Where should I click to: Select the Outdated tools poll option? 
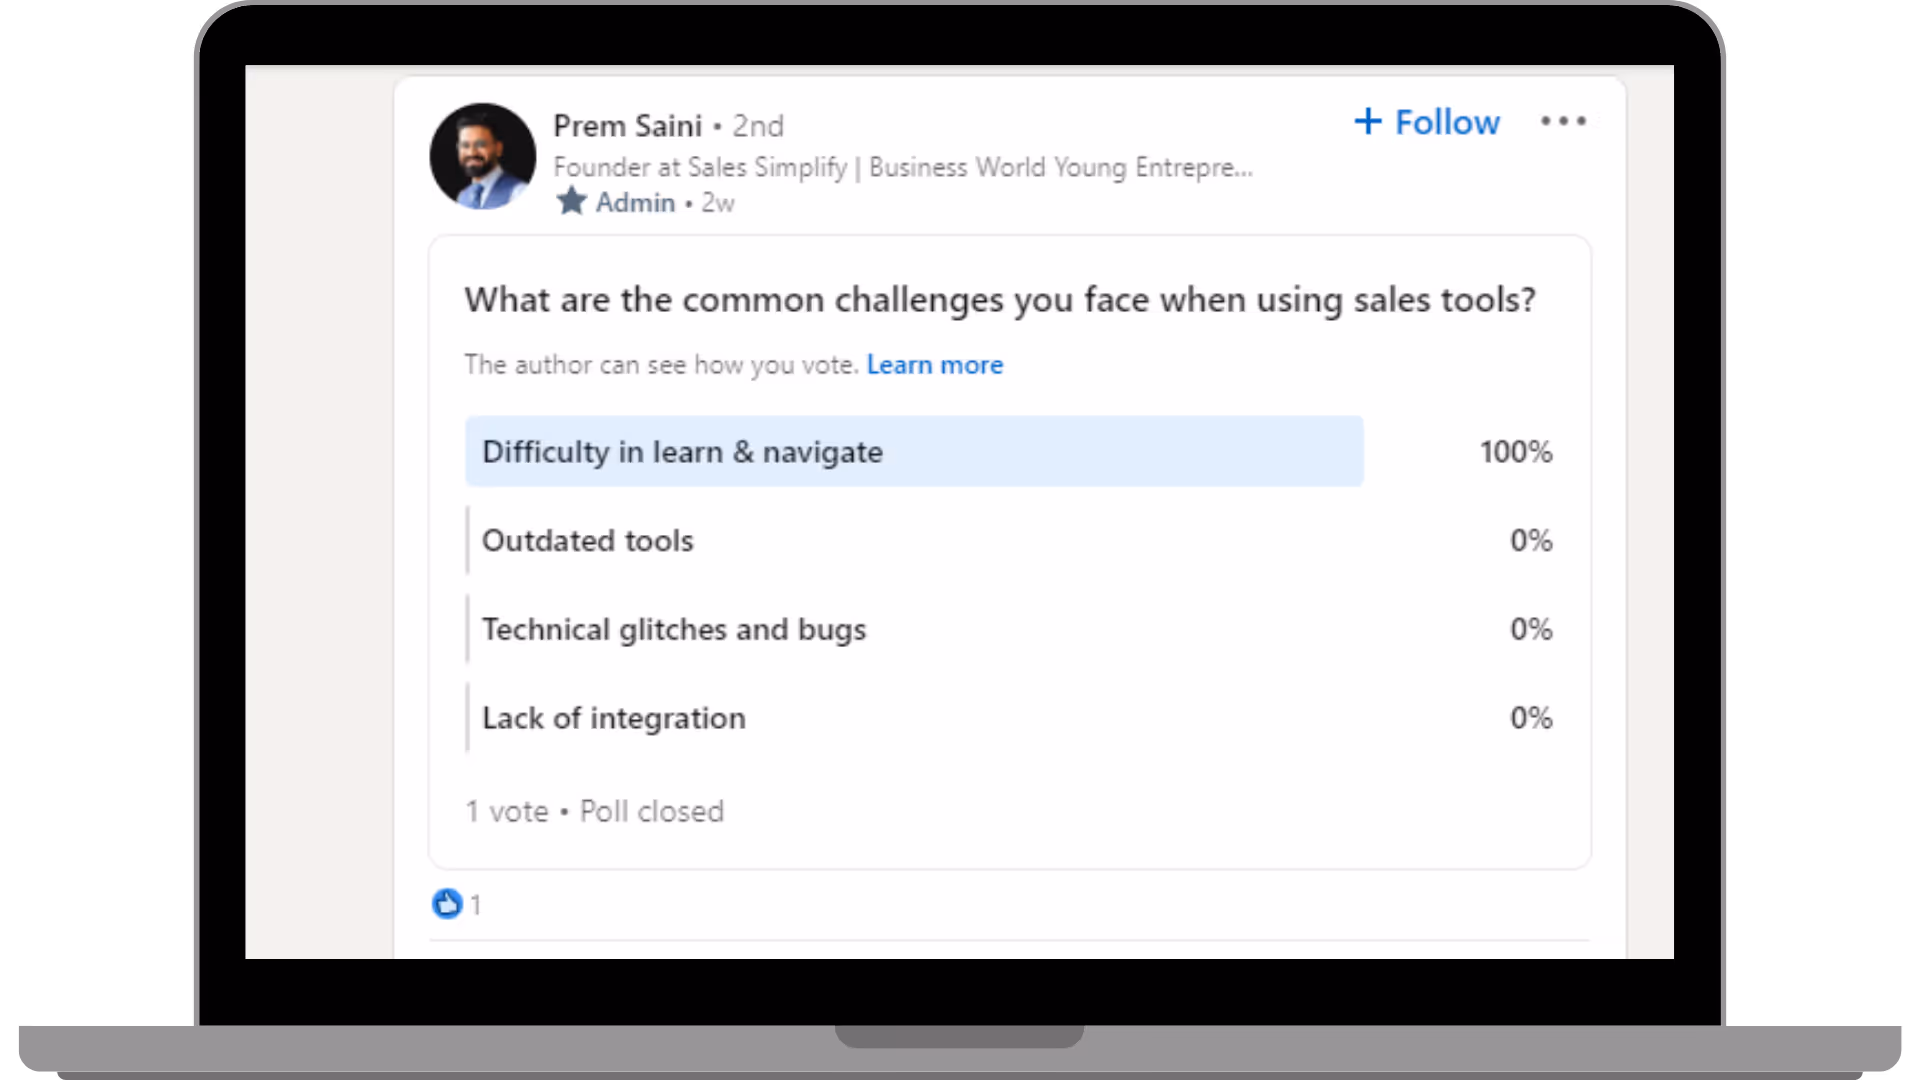(587, 541)
